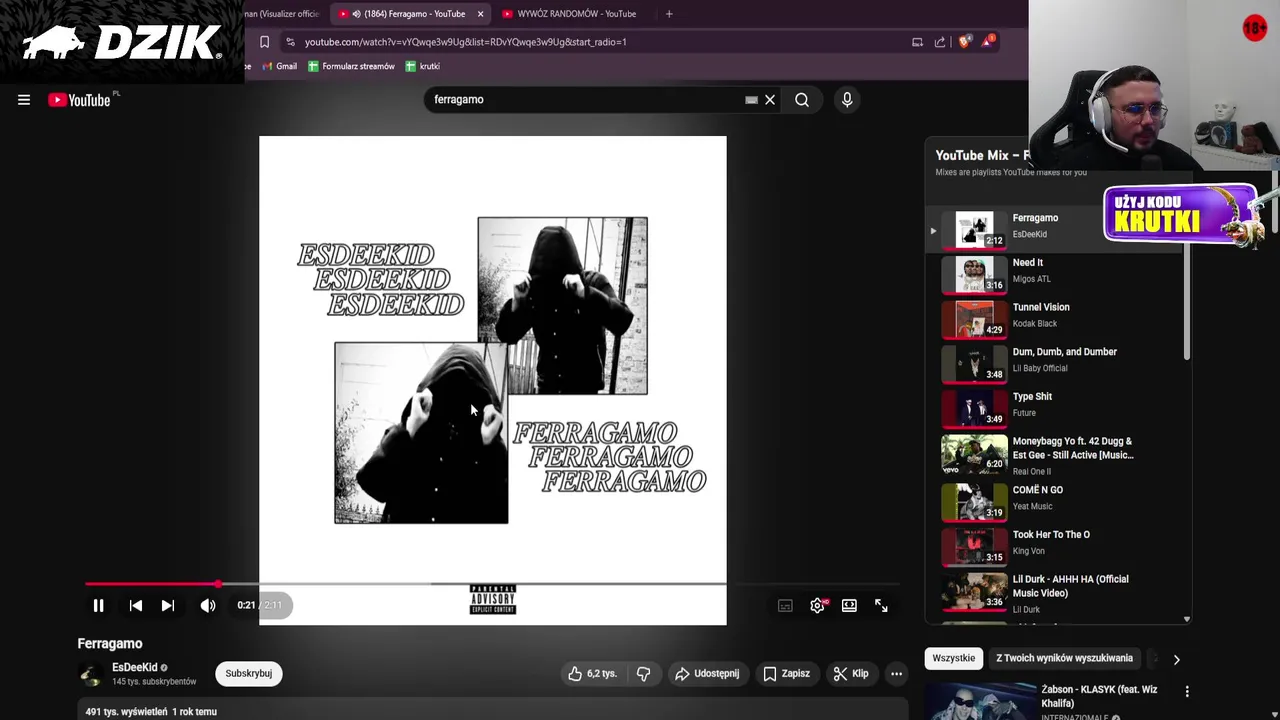The image size is (1280, 720).
Task: Switch to theater mode
Action: [849, 605]
